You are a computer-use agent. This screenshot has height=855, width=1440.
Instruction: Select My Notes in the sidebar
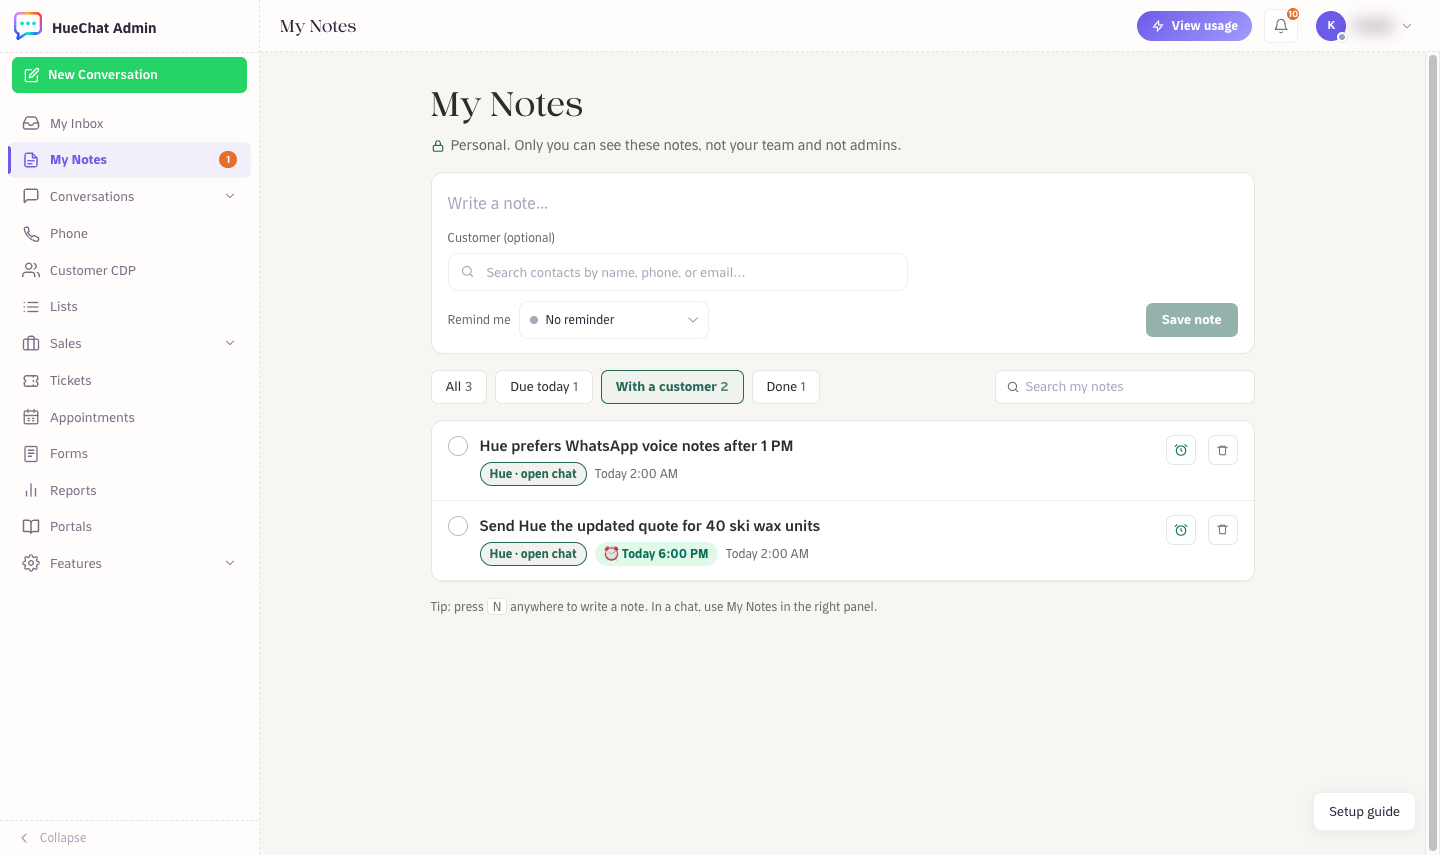pyautogui.click(x=129, y=160)
